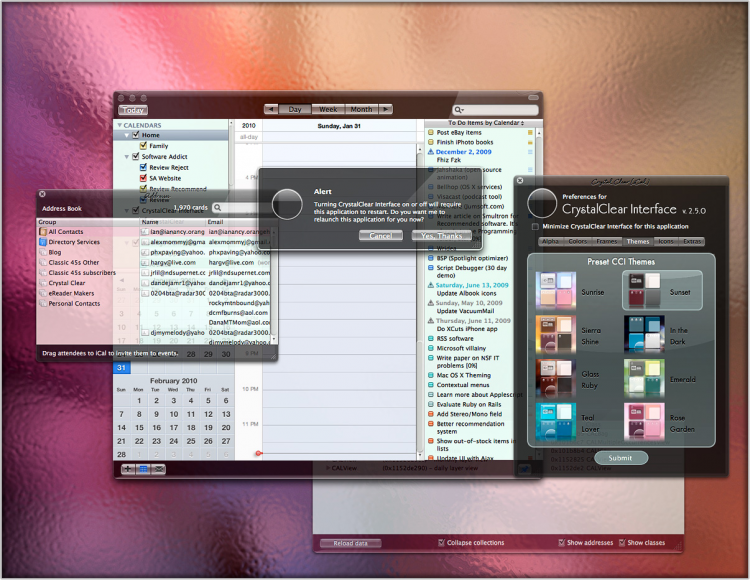Toggle the Show addresses checkbox
Image resolution: width=750 pixels, height=580 pixels.
point(562,543)
